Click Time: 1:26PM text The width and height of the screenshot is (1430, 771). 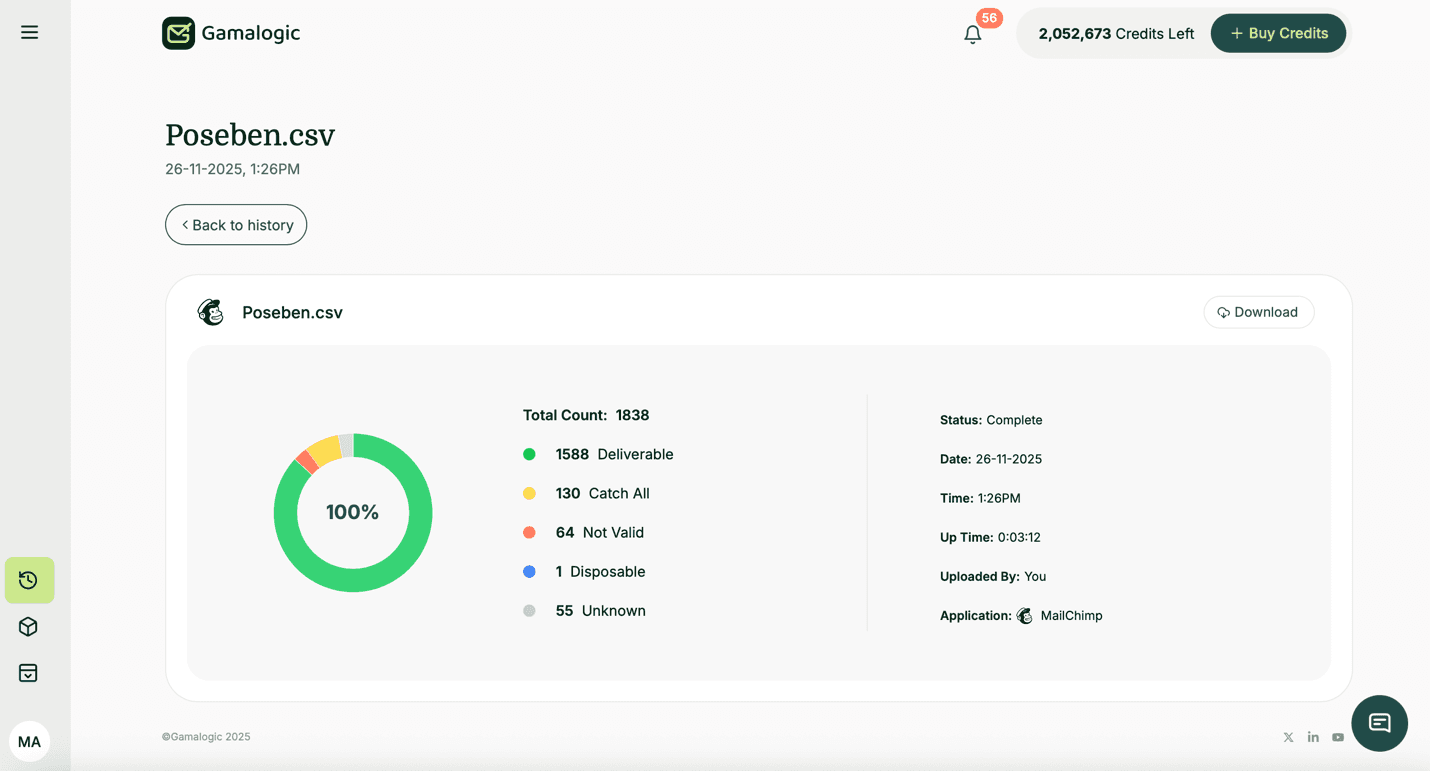[980, 498]
